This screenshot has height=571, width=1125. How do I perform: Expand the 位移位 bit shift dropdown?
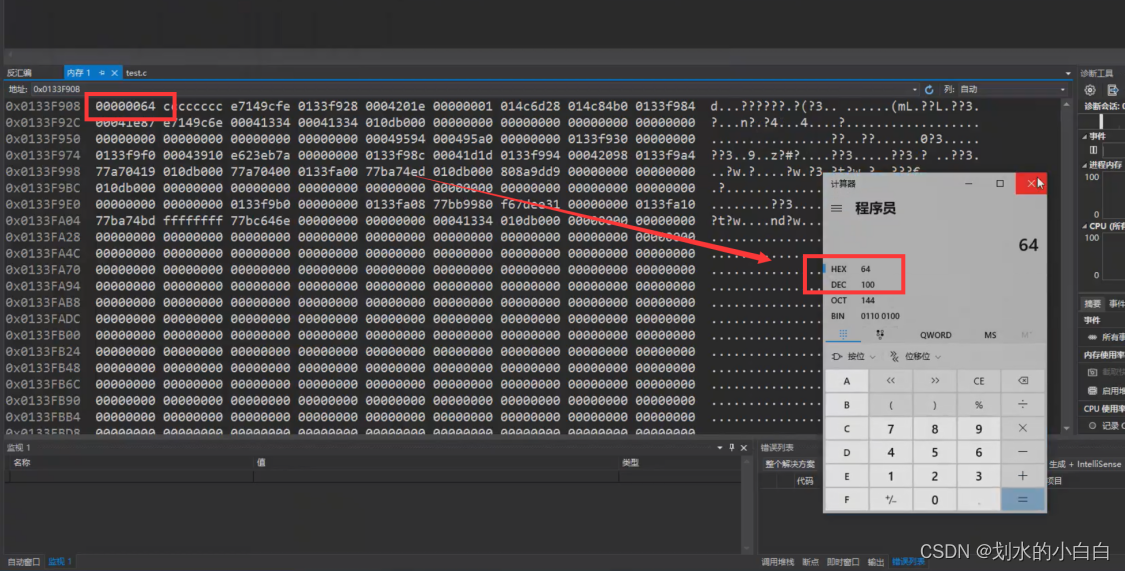(x=915, y=357)
